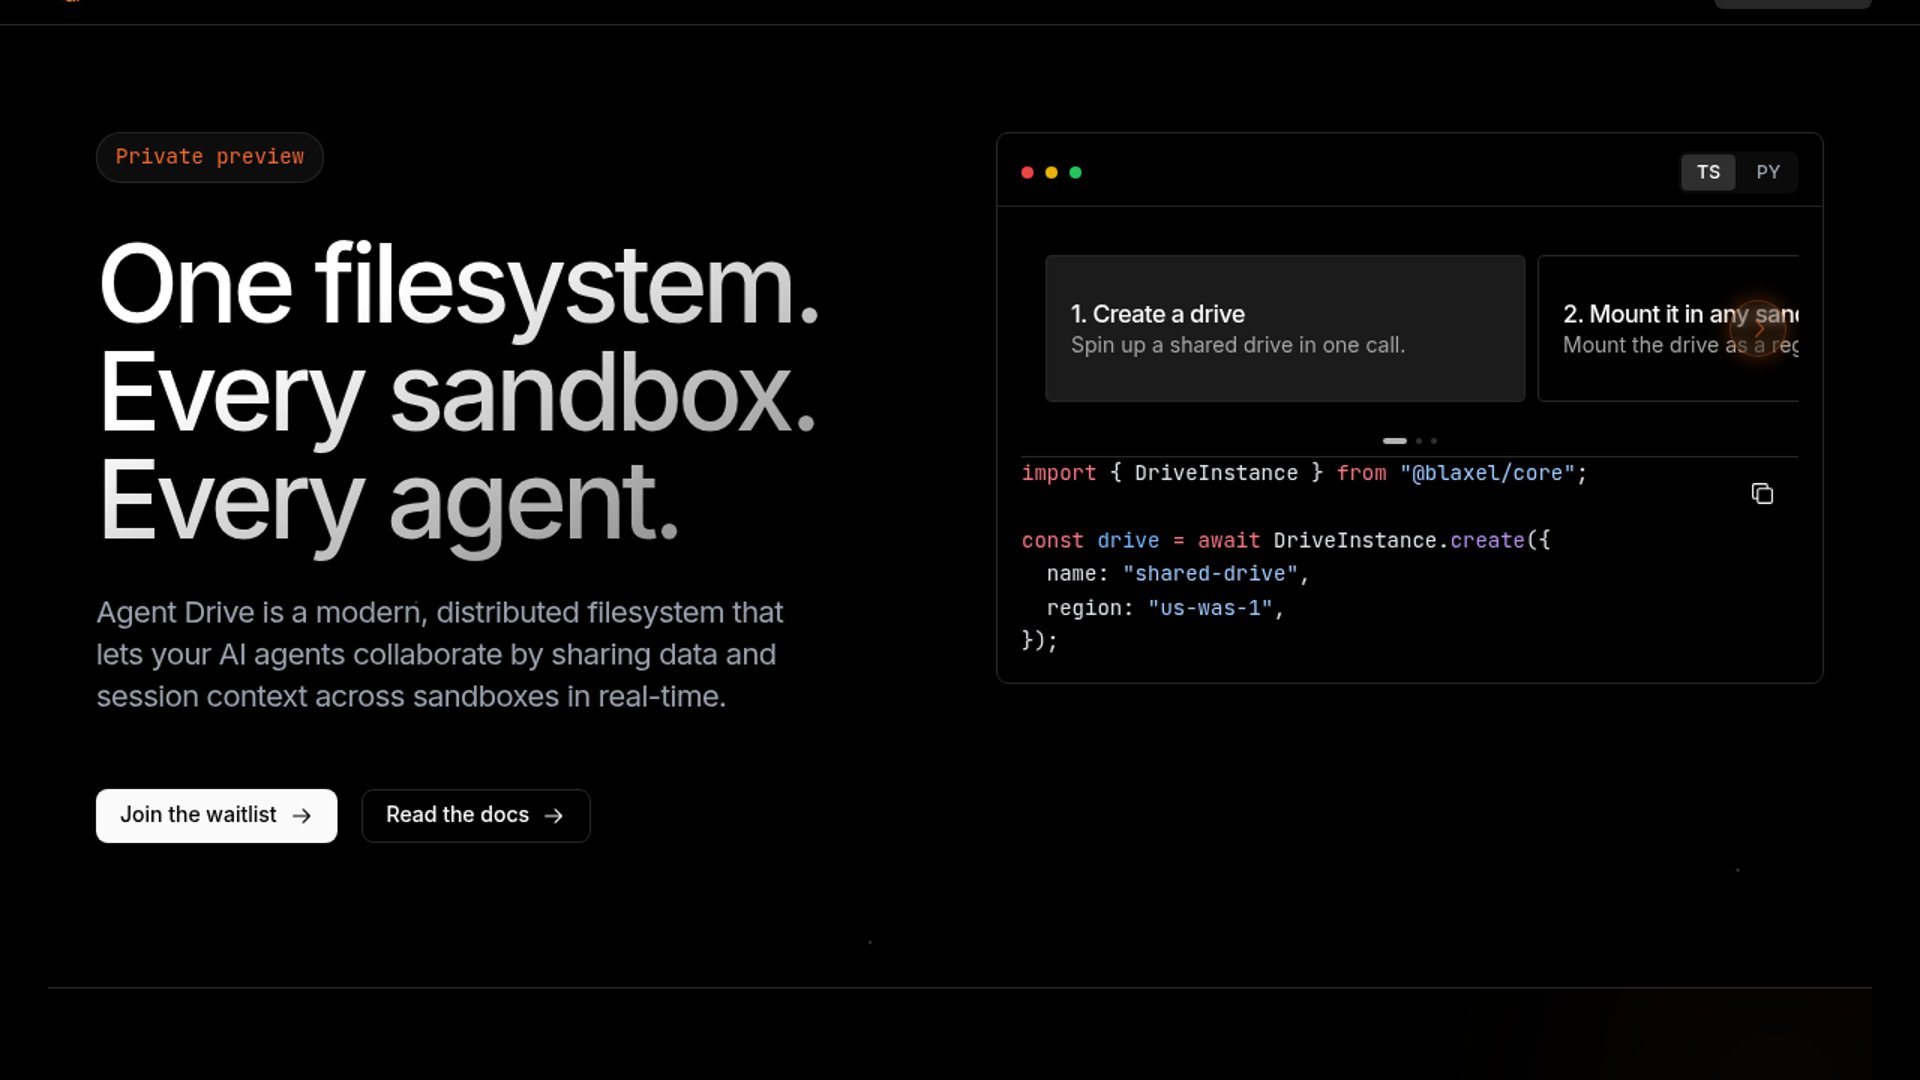This screenshot has height=1080, width=1920.
Task: Click the red dot in the code window
Action: tap(1027, 172)
